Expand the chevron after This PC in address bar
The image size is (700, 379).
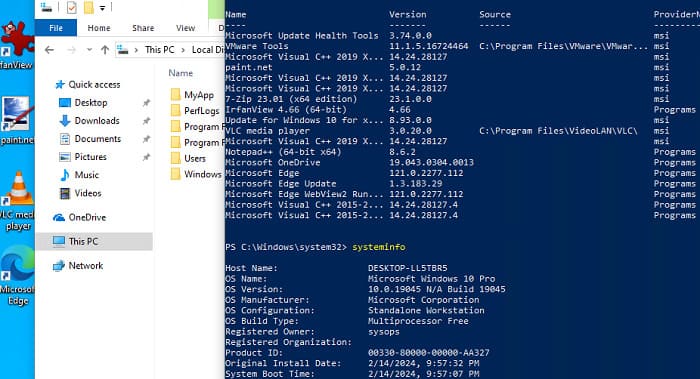click(x=183, y=50)
